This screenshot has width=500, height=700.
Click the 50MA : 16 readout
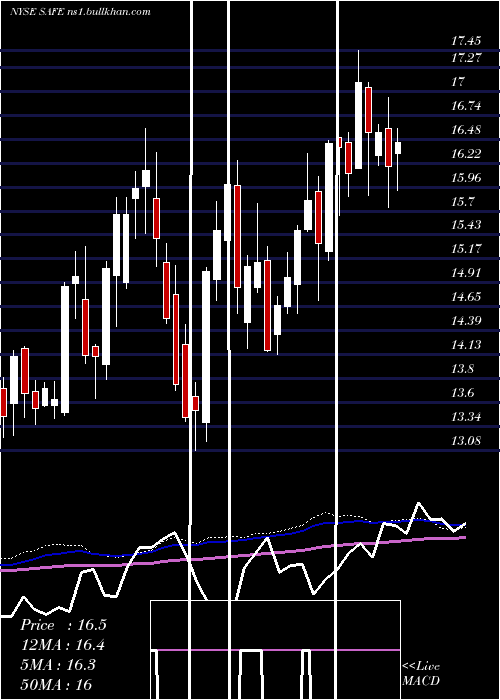(56, 684)
